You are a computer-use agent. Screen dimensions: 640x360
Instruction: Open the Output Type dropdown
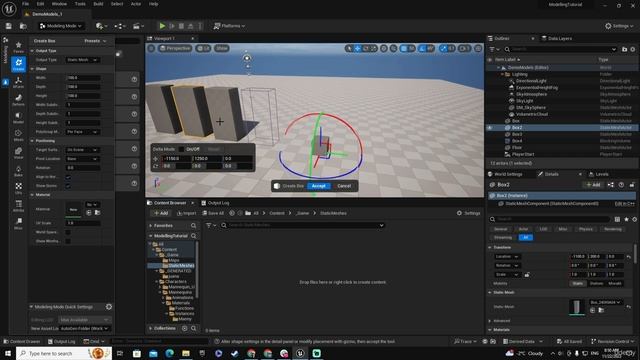pyautogui.click(x=82, y=60)
